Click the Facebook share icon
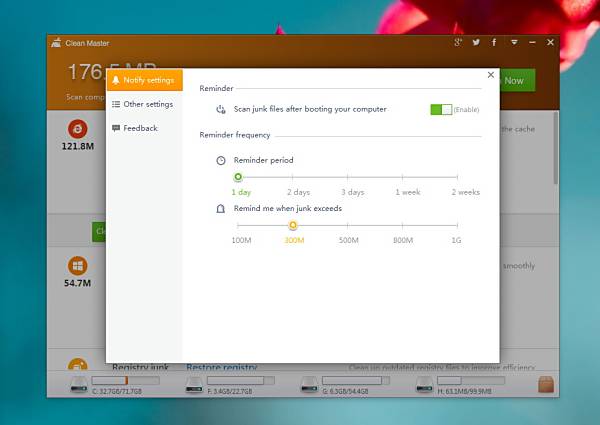This screenshot has width=600, height=425. coord(494,42)
